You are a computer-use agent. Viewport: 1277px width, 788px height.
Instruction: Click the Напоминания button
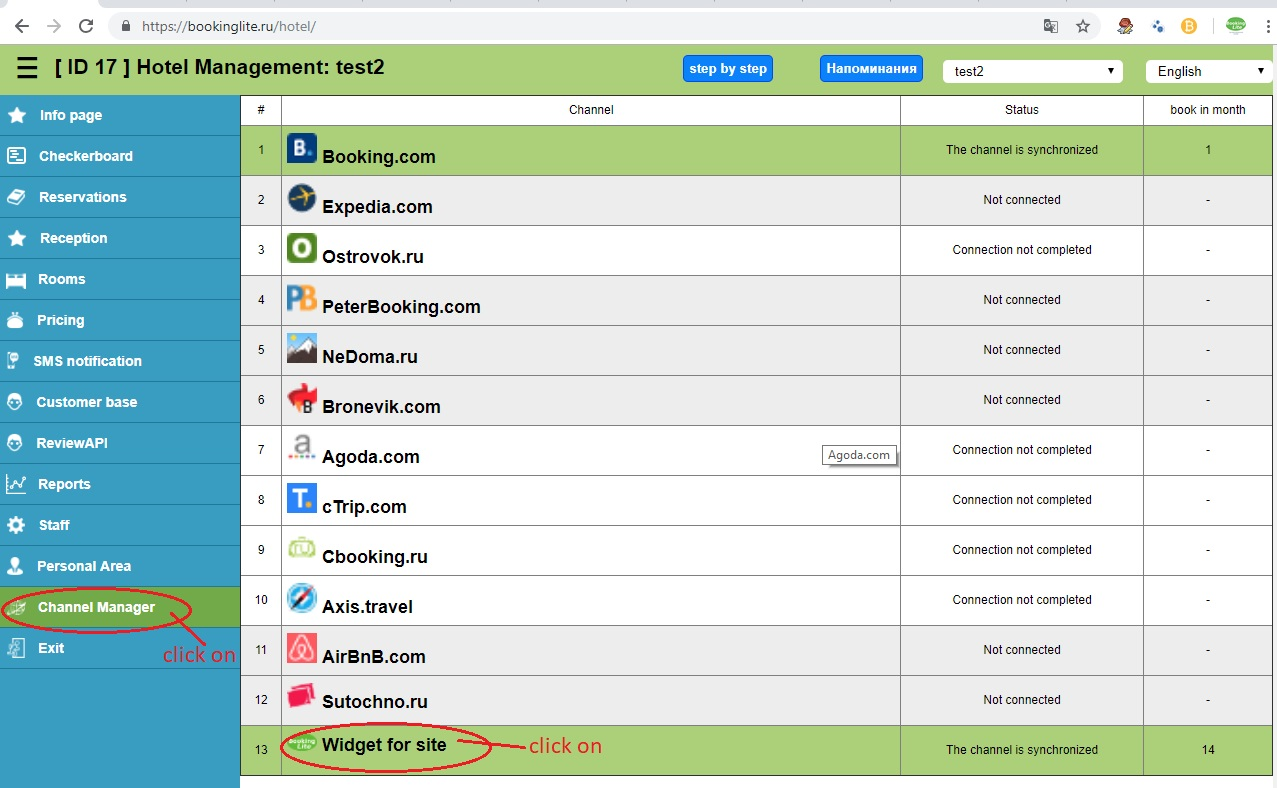coord(871,69)
